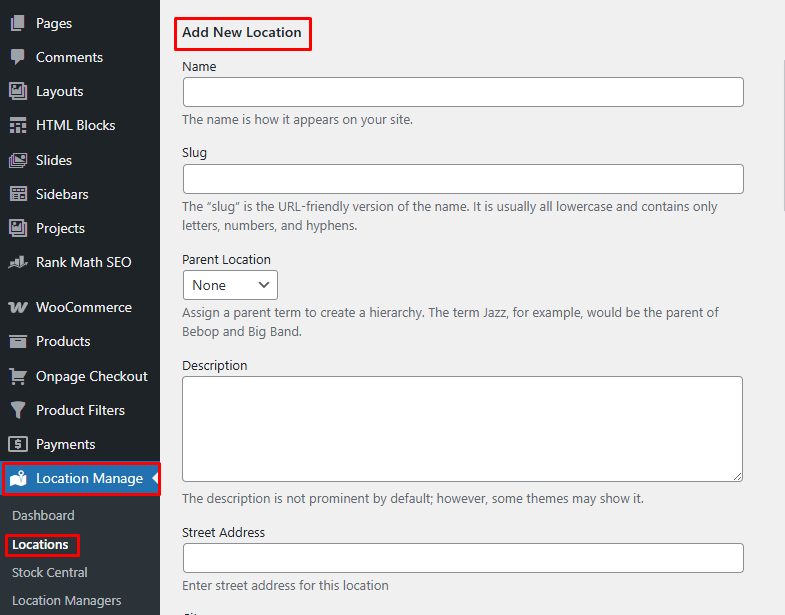Go to Location Manage Dashboard submenu
Image resolution: width=785 pixels, height=615 pixels.
[43, 515]
